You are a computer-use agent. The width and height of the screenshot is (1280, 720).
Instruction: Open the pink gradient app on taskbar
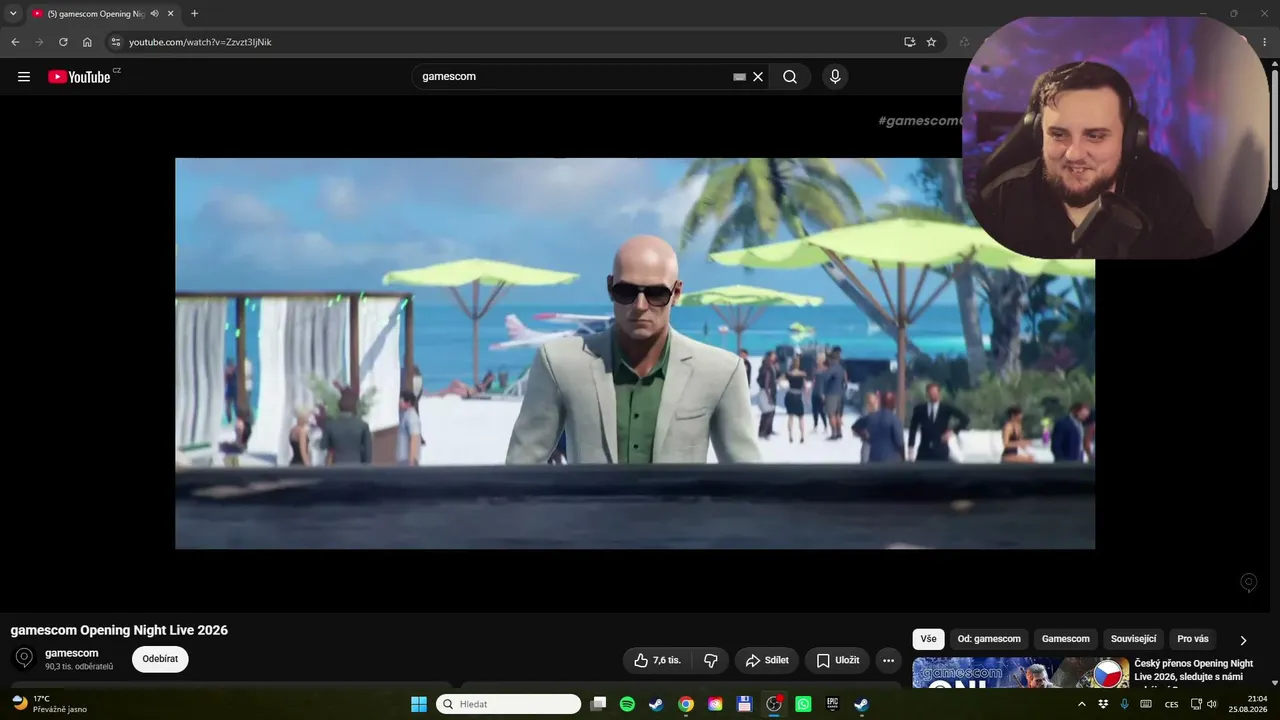(x=715, y=704)
